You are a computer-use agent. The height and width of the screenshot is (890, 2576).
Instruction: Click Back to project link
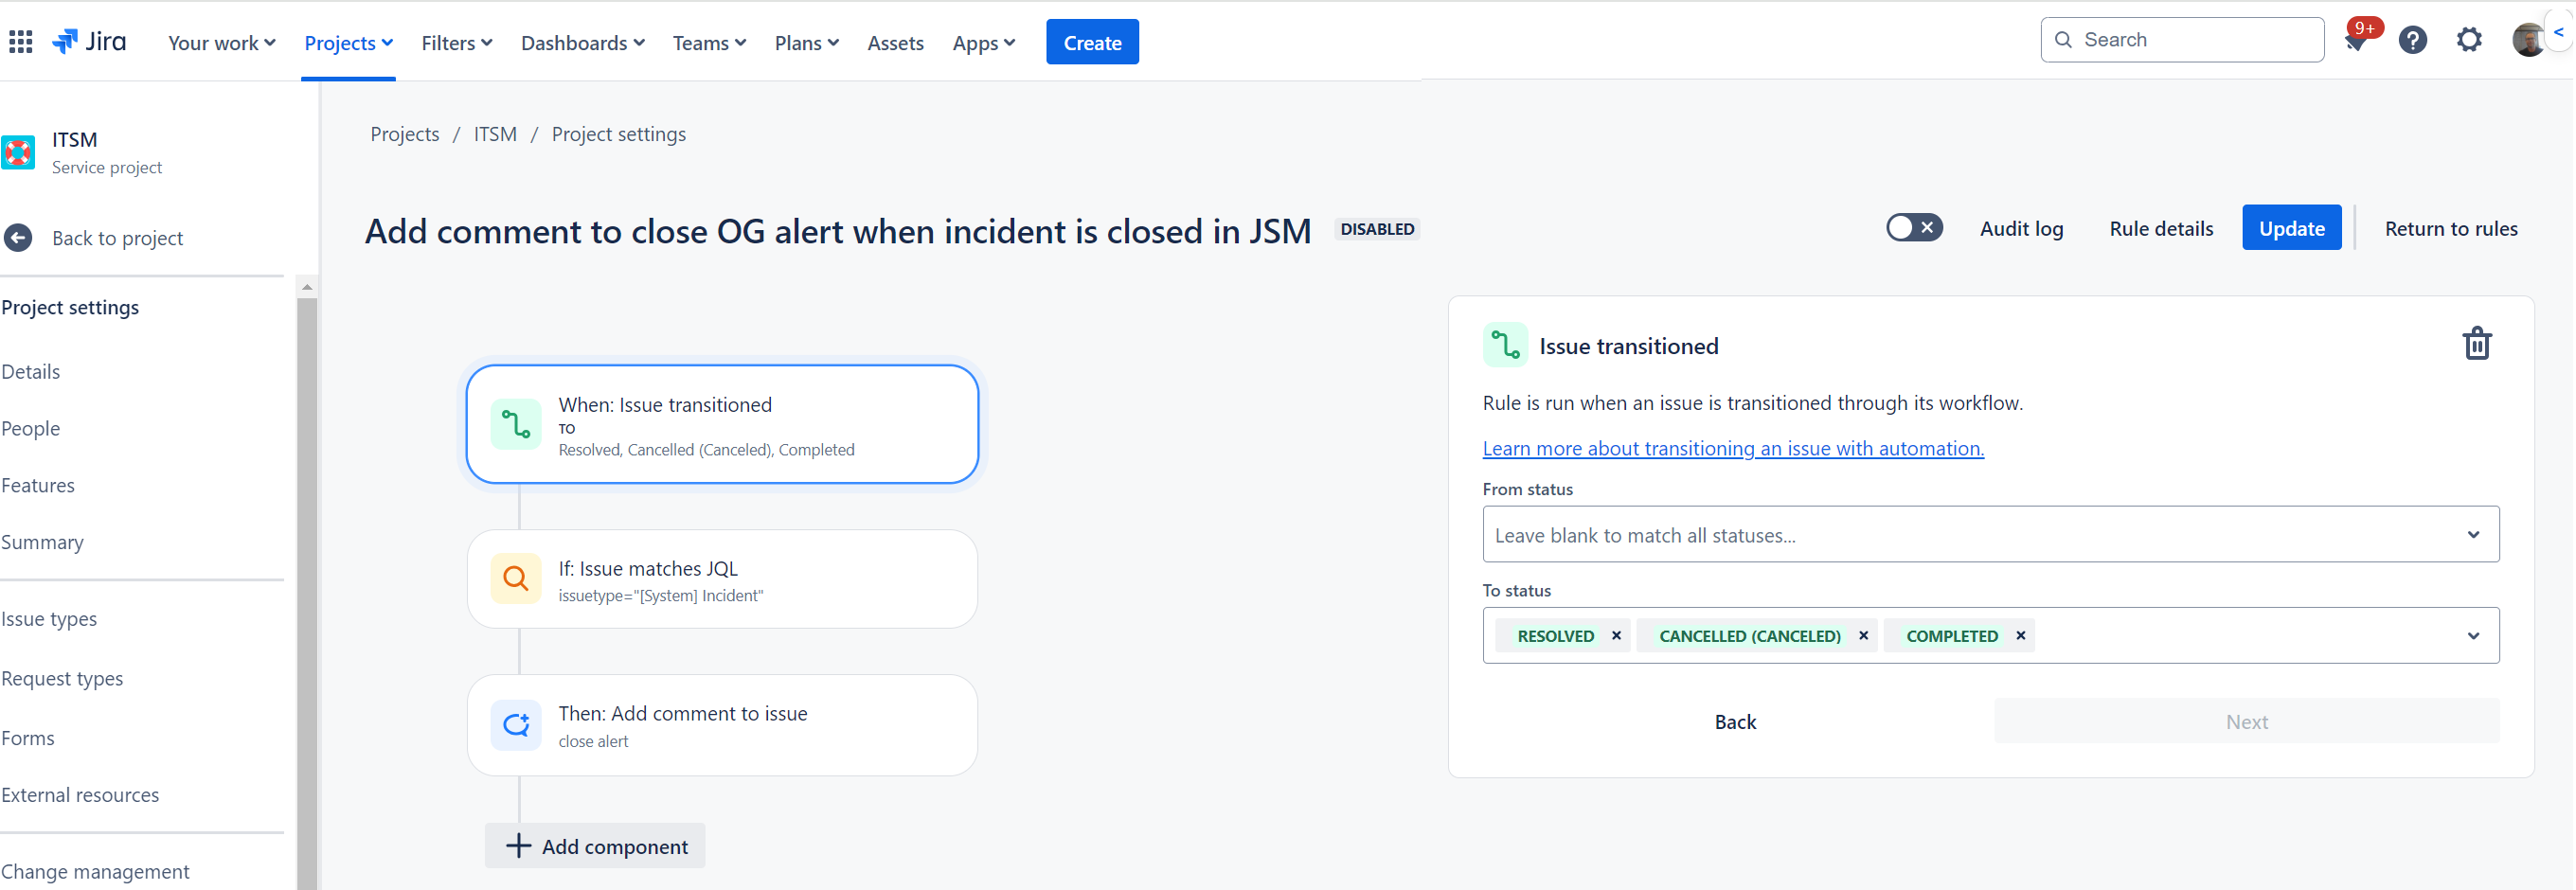click(x=117, y=238)
